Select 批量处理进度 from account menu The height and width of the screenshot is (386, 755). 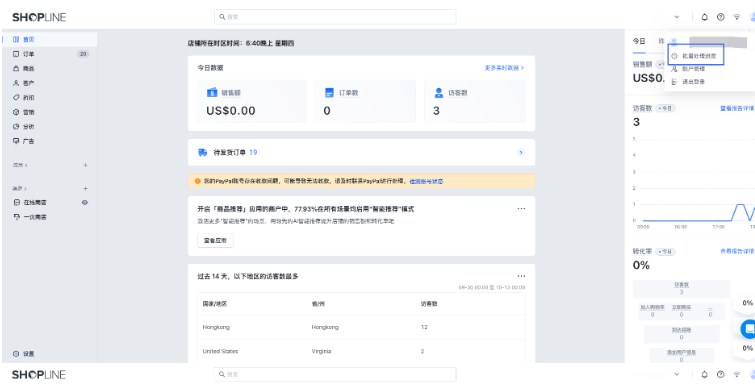pos(696,56)
